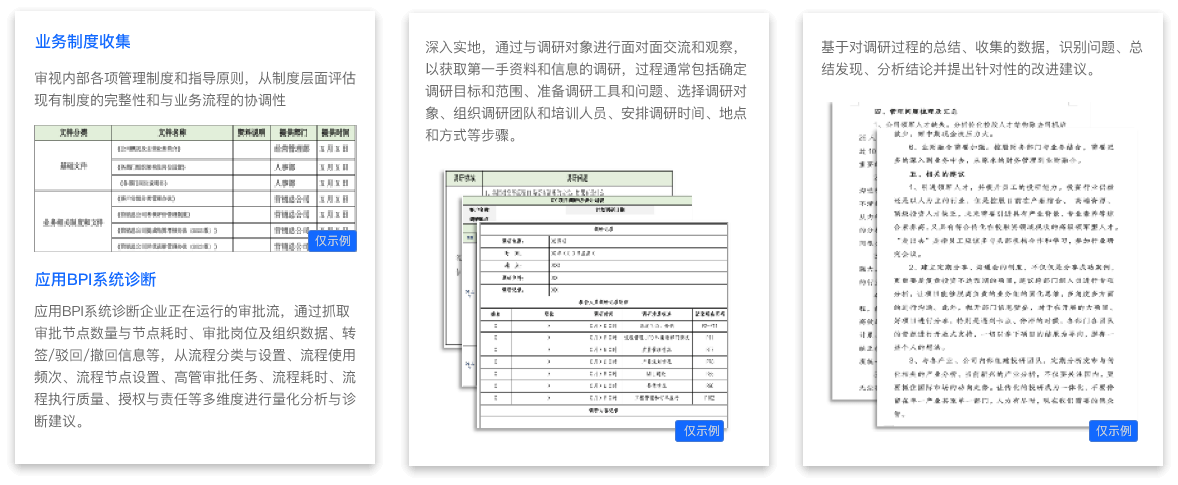The height and width of the screenshot is (485, 1178).
Task: Click the paragraph beginning 深入实地
Action: pyautogui.click(x=588, y=91)
